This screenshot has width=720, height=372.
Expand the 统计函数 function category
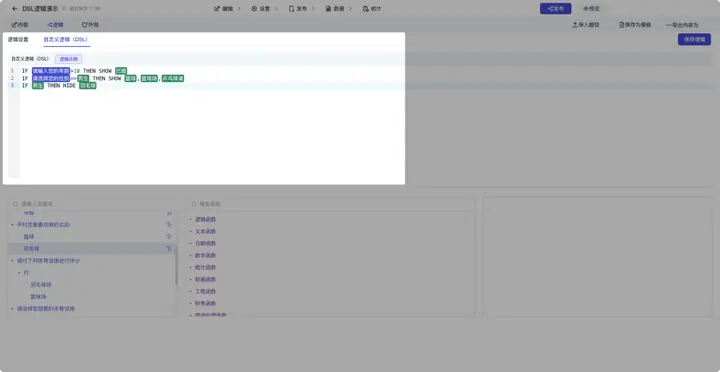(191, 267)
